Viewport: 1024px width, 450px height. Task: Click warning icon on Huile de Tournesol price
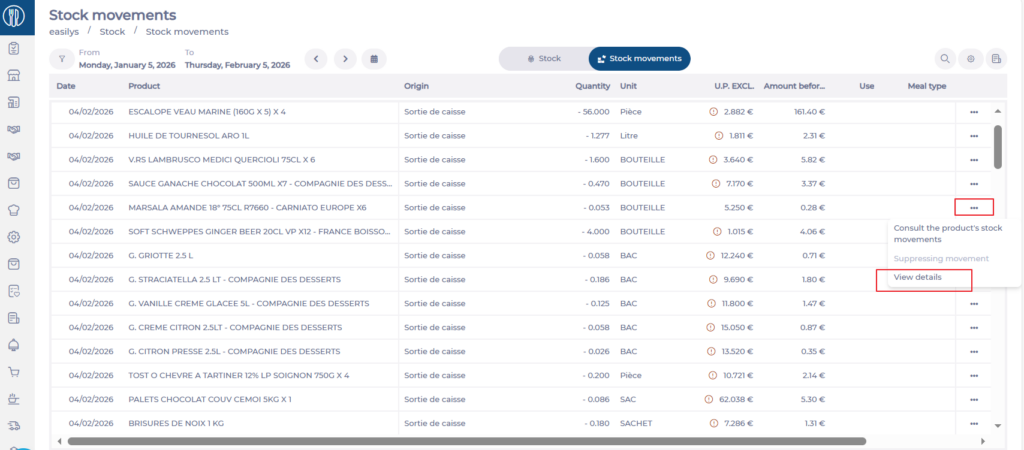tap(718, 136)
